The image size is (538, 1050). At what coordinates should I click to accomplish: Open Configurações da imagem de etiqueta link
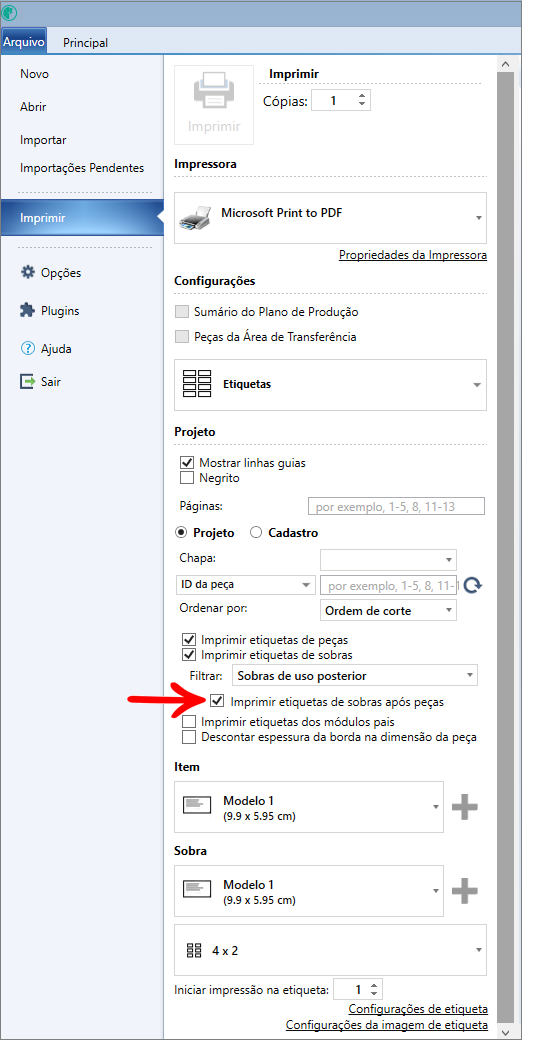(387, 1025)
